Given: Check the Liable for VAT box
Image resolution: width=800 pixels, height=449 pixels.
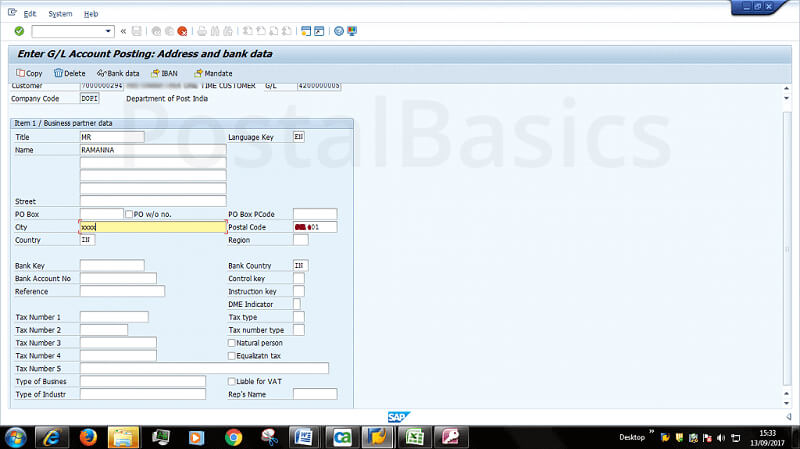Looking at the screenshot, I should [232, 381].
